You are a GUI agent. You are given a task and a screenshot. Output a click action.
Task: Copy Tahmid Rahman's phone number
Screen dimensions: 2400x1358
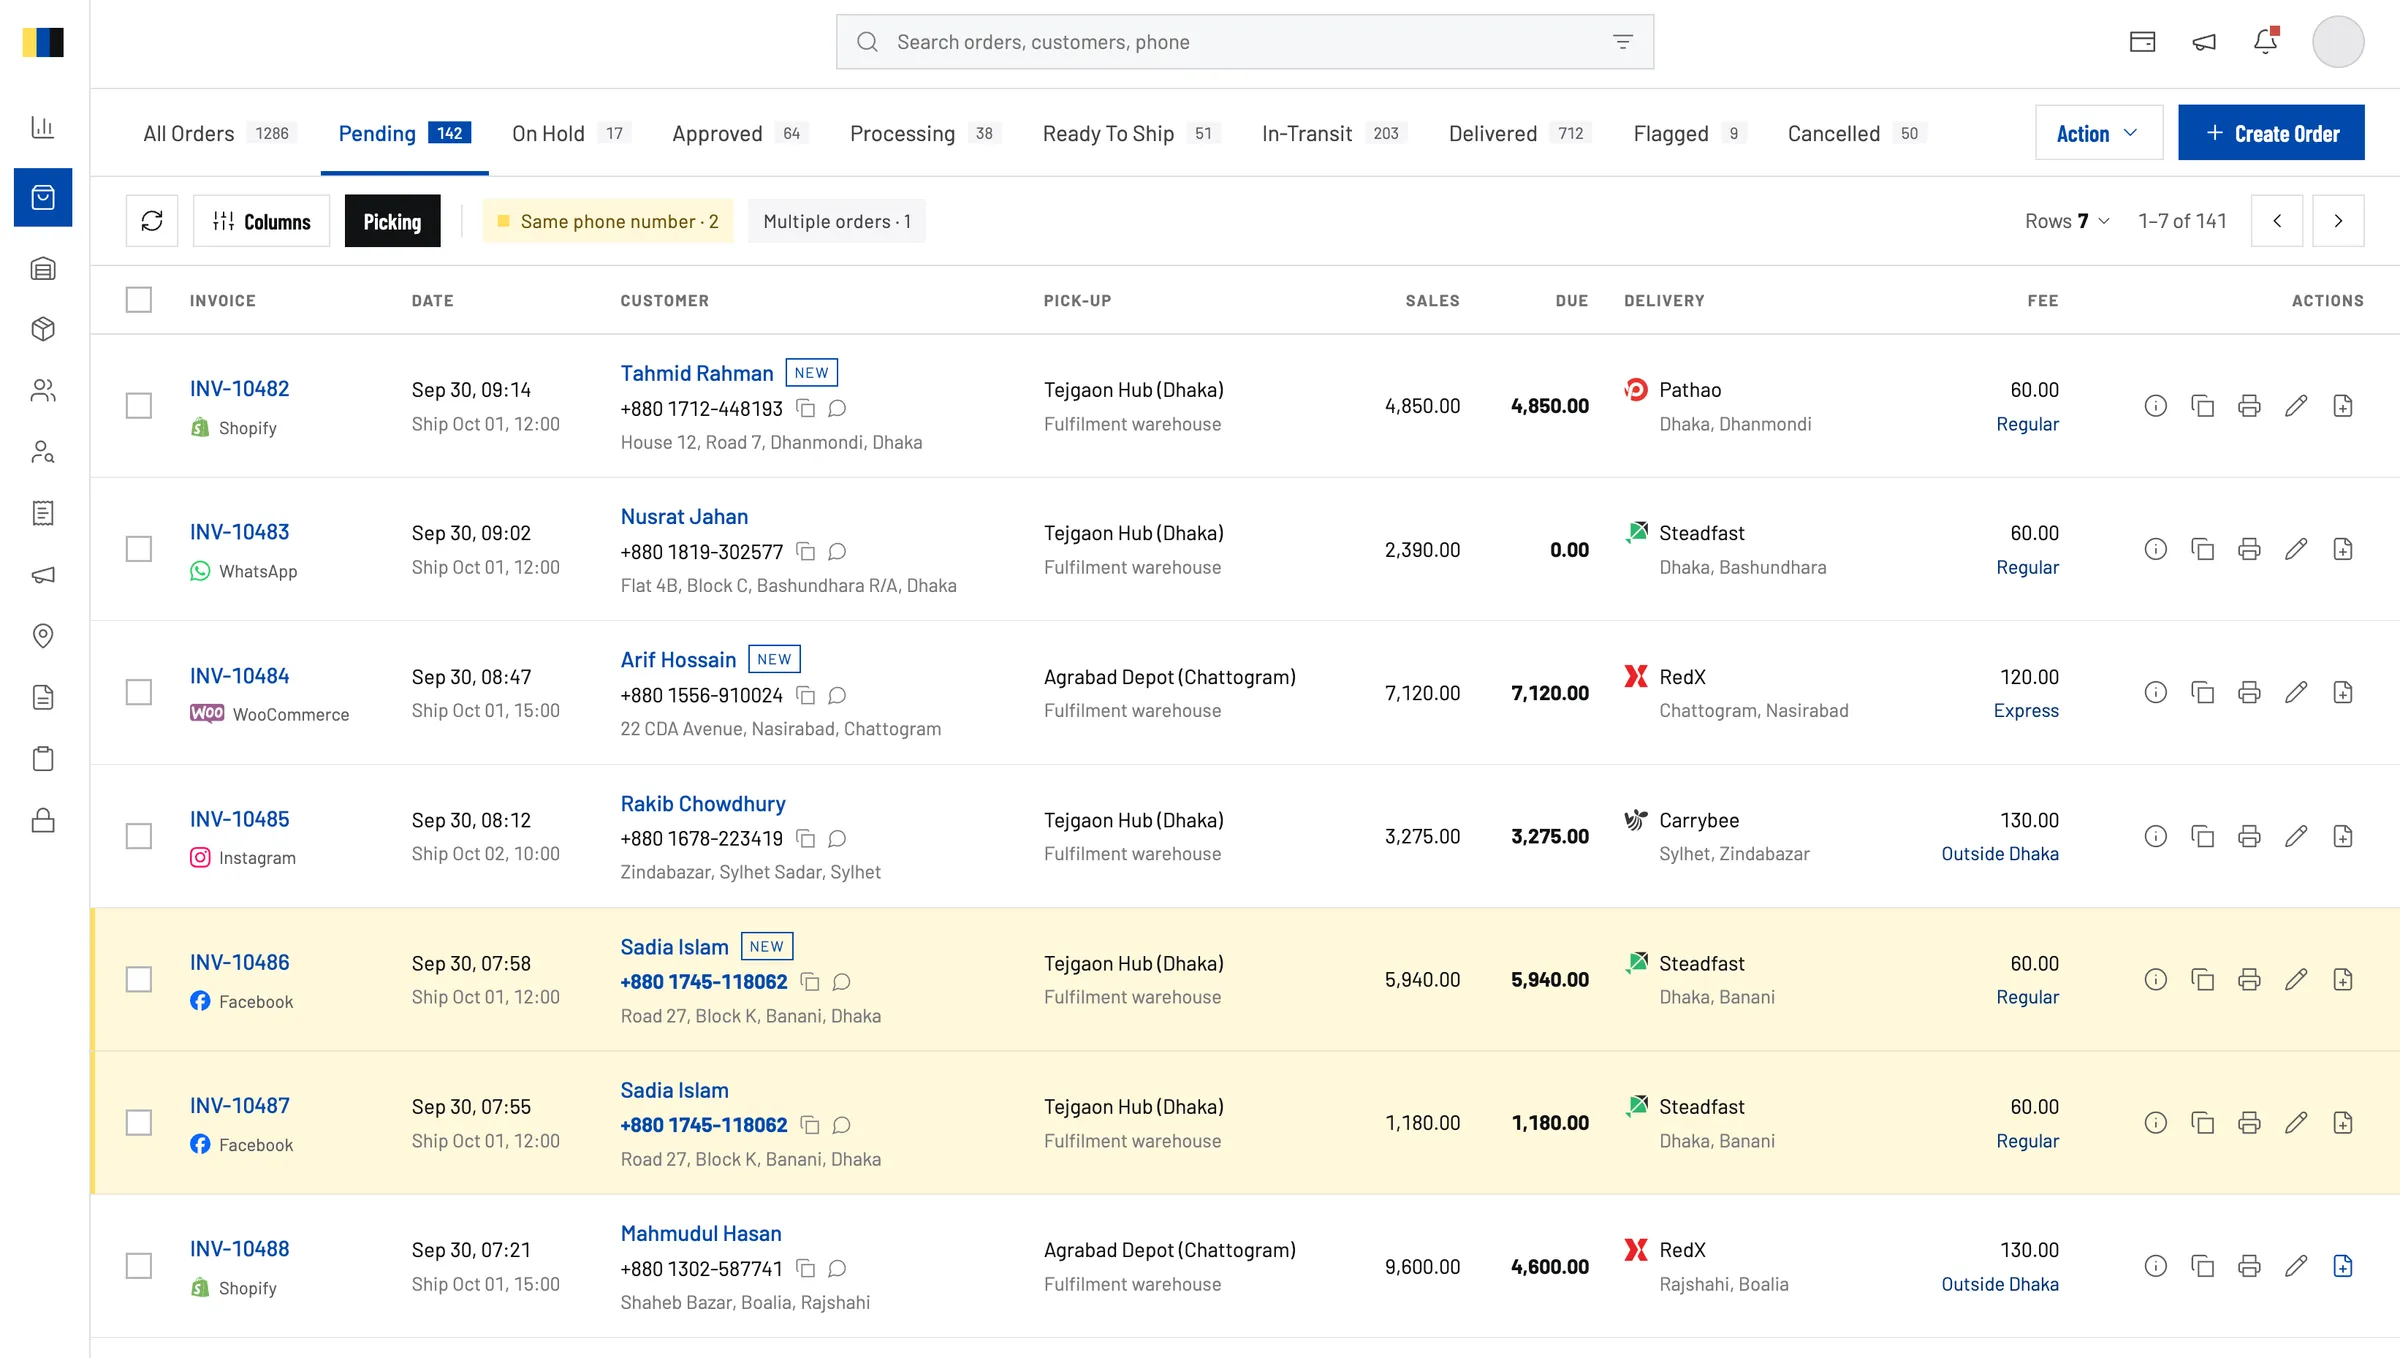pos(805,408)
